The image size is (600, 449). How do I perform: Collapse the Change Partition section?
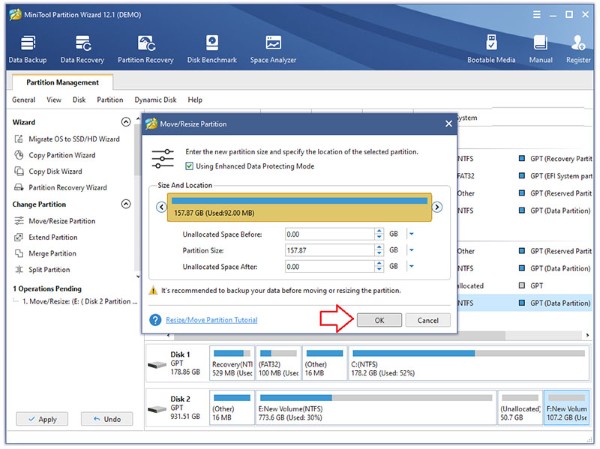click(x=125, y=204)
